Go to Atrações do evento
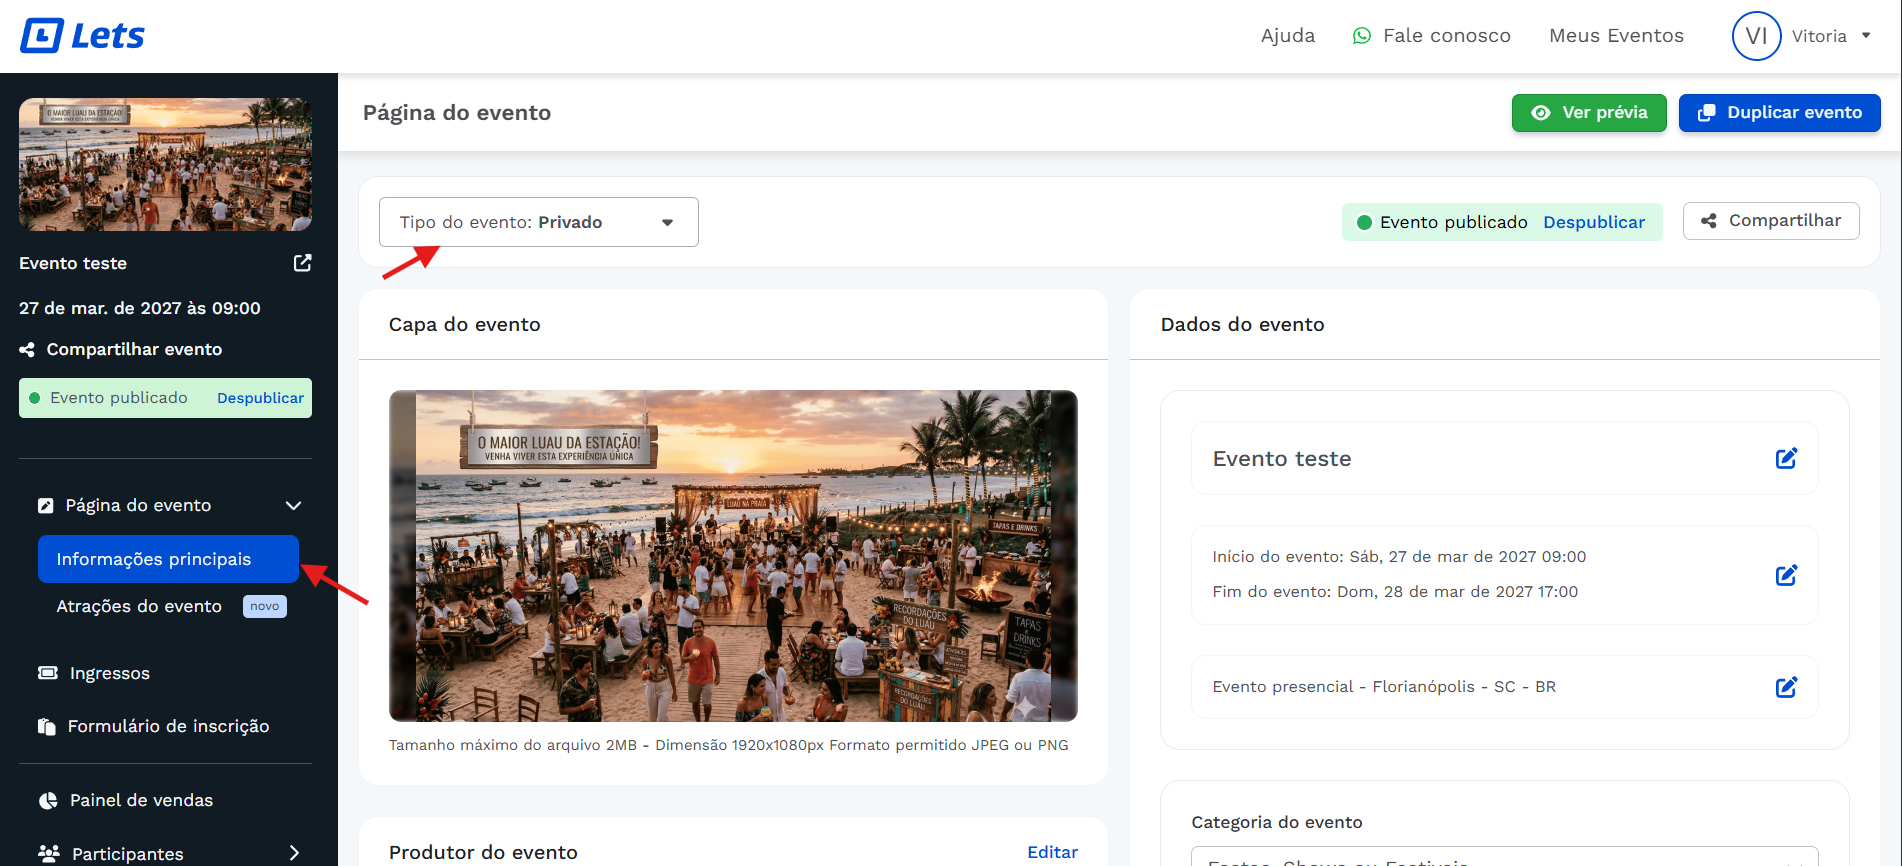This screenshot has height=866, width=1902. pyautogui.click(x=139, y=606)
